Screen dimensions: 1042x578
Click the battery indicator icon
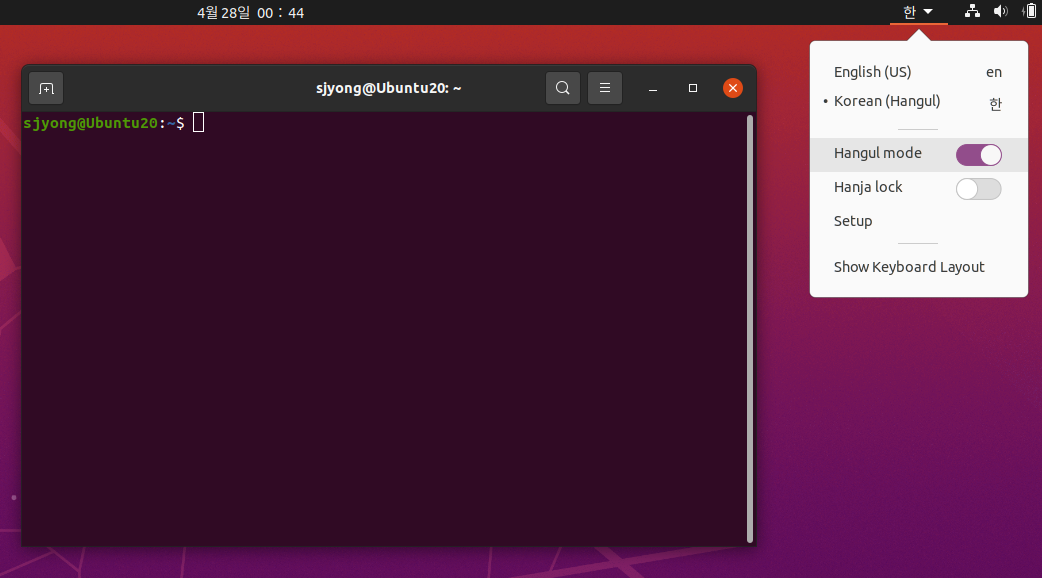(x=1029, y=11)
